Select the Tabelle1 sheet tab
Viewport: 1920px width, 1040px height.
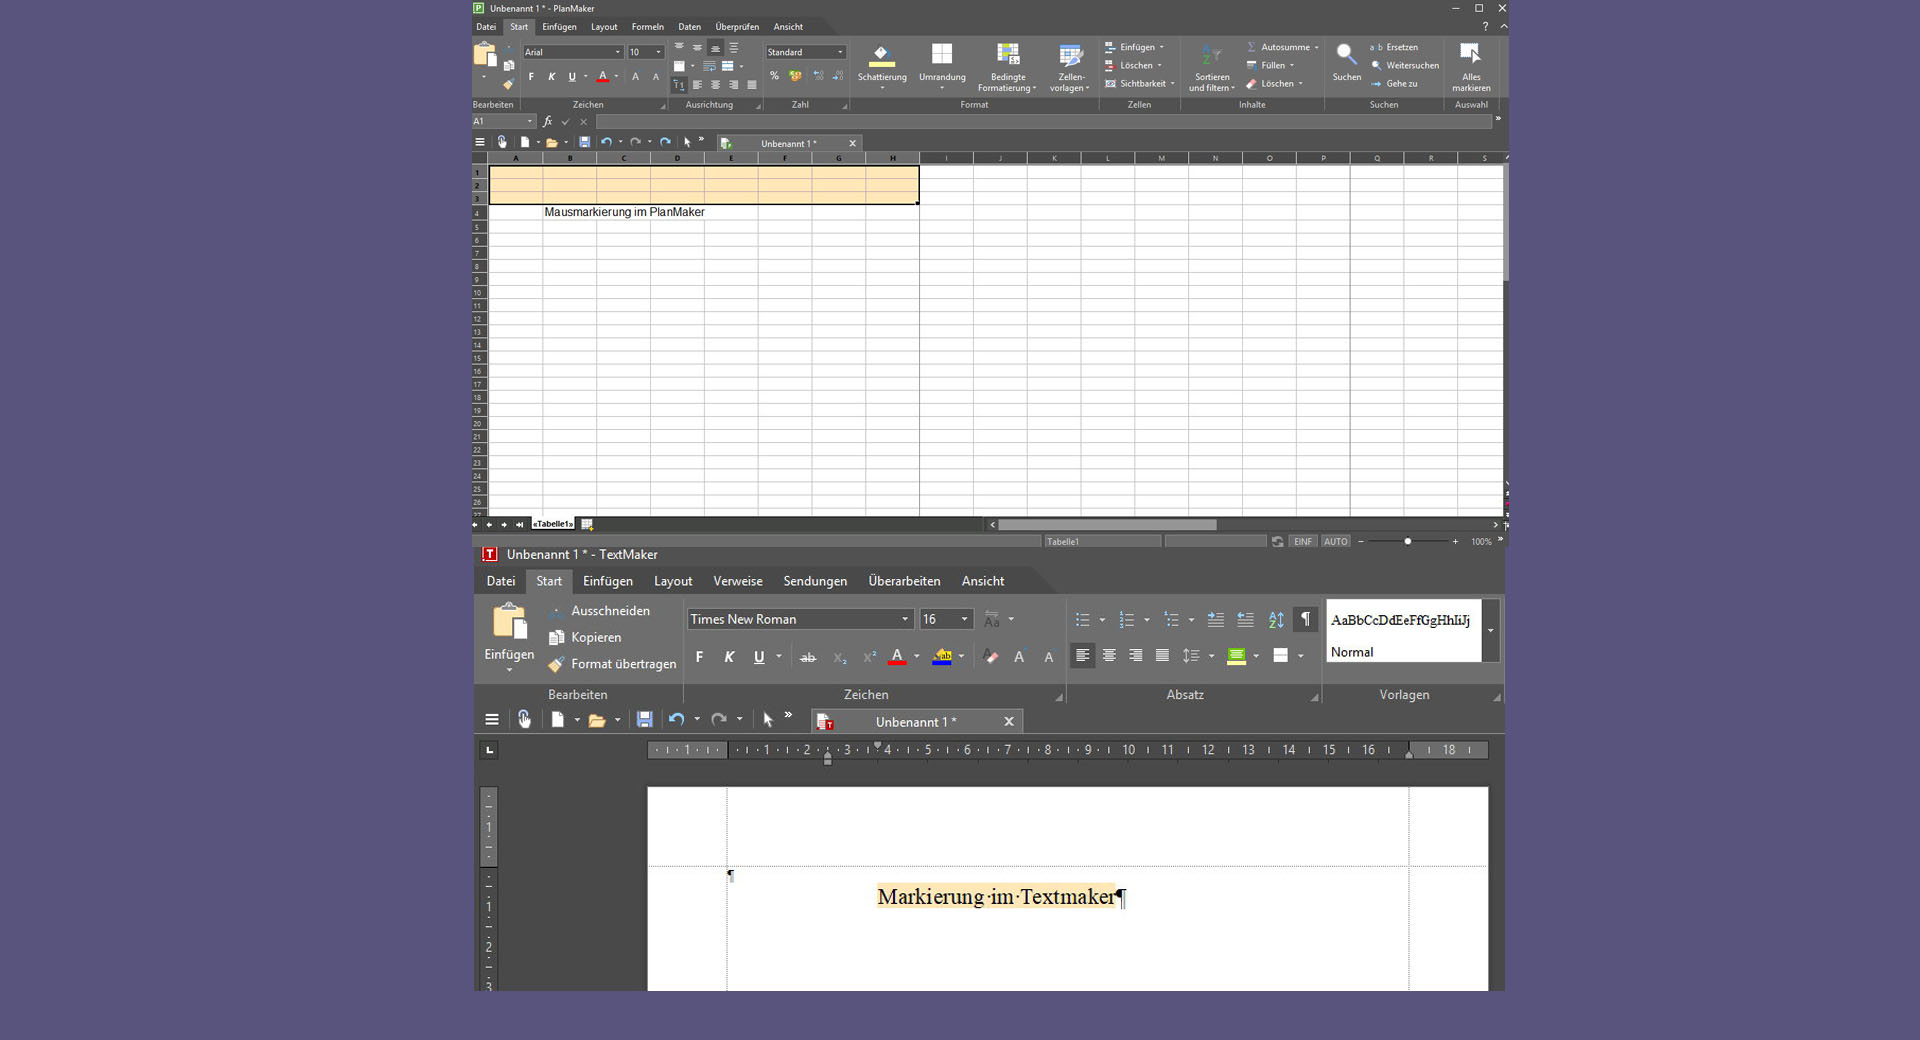click(553, 525)
